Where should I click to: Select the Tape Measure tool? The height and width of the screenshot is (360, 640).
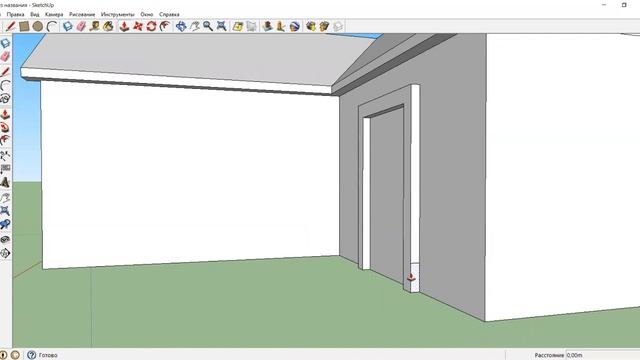pos(95,27)
